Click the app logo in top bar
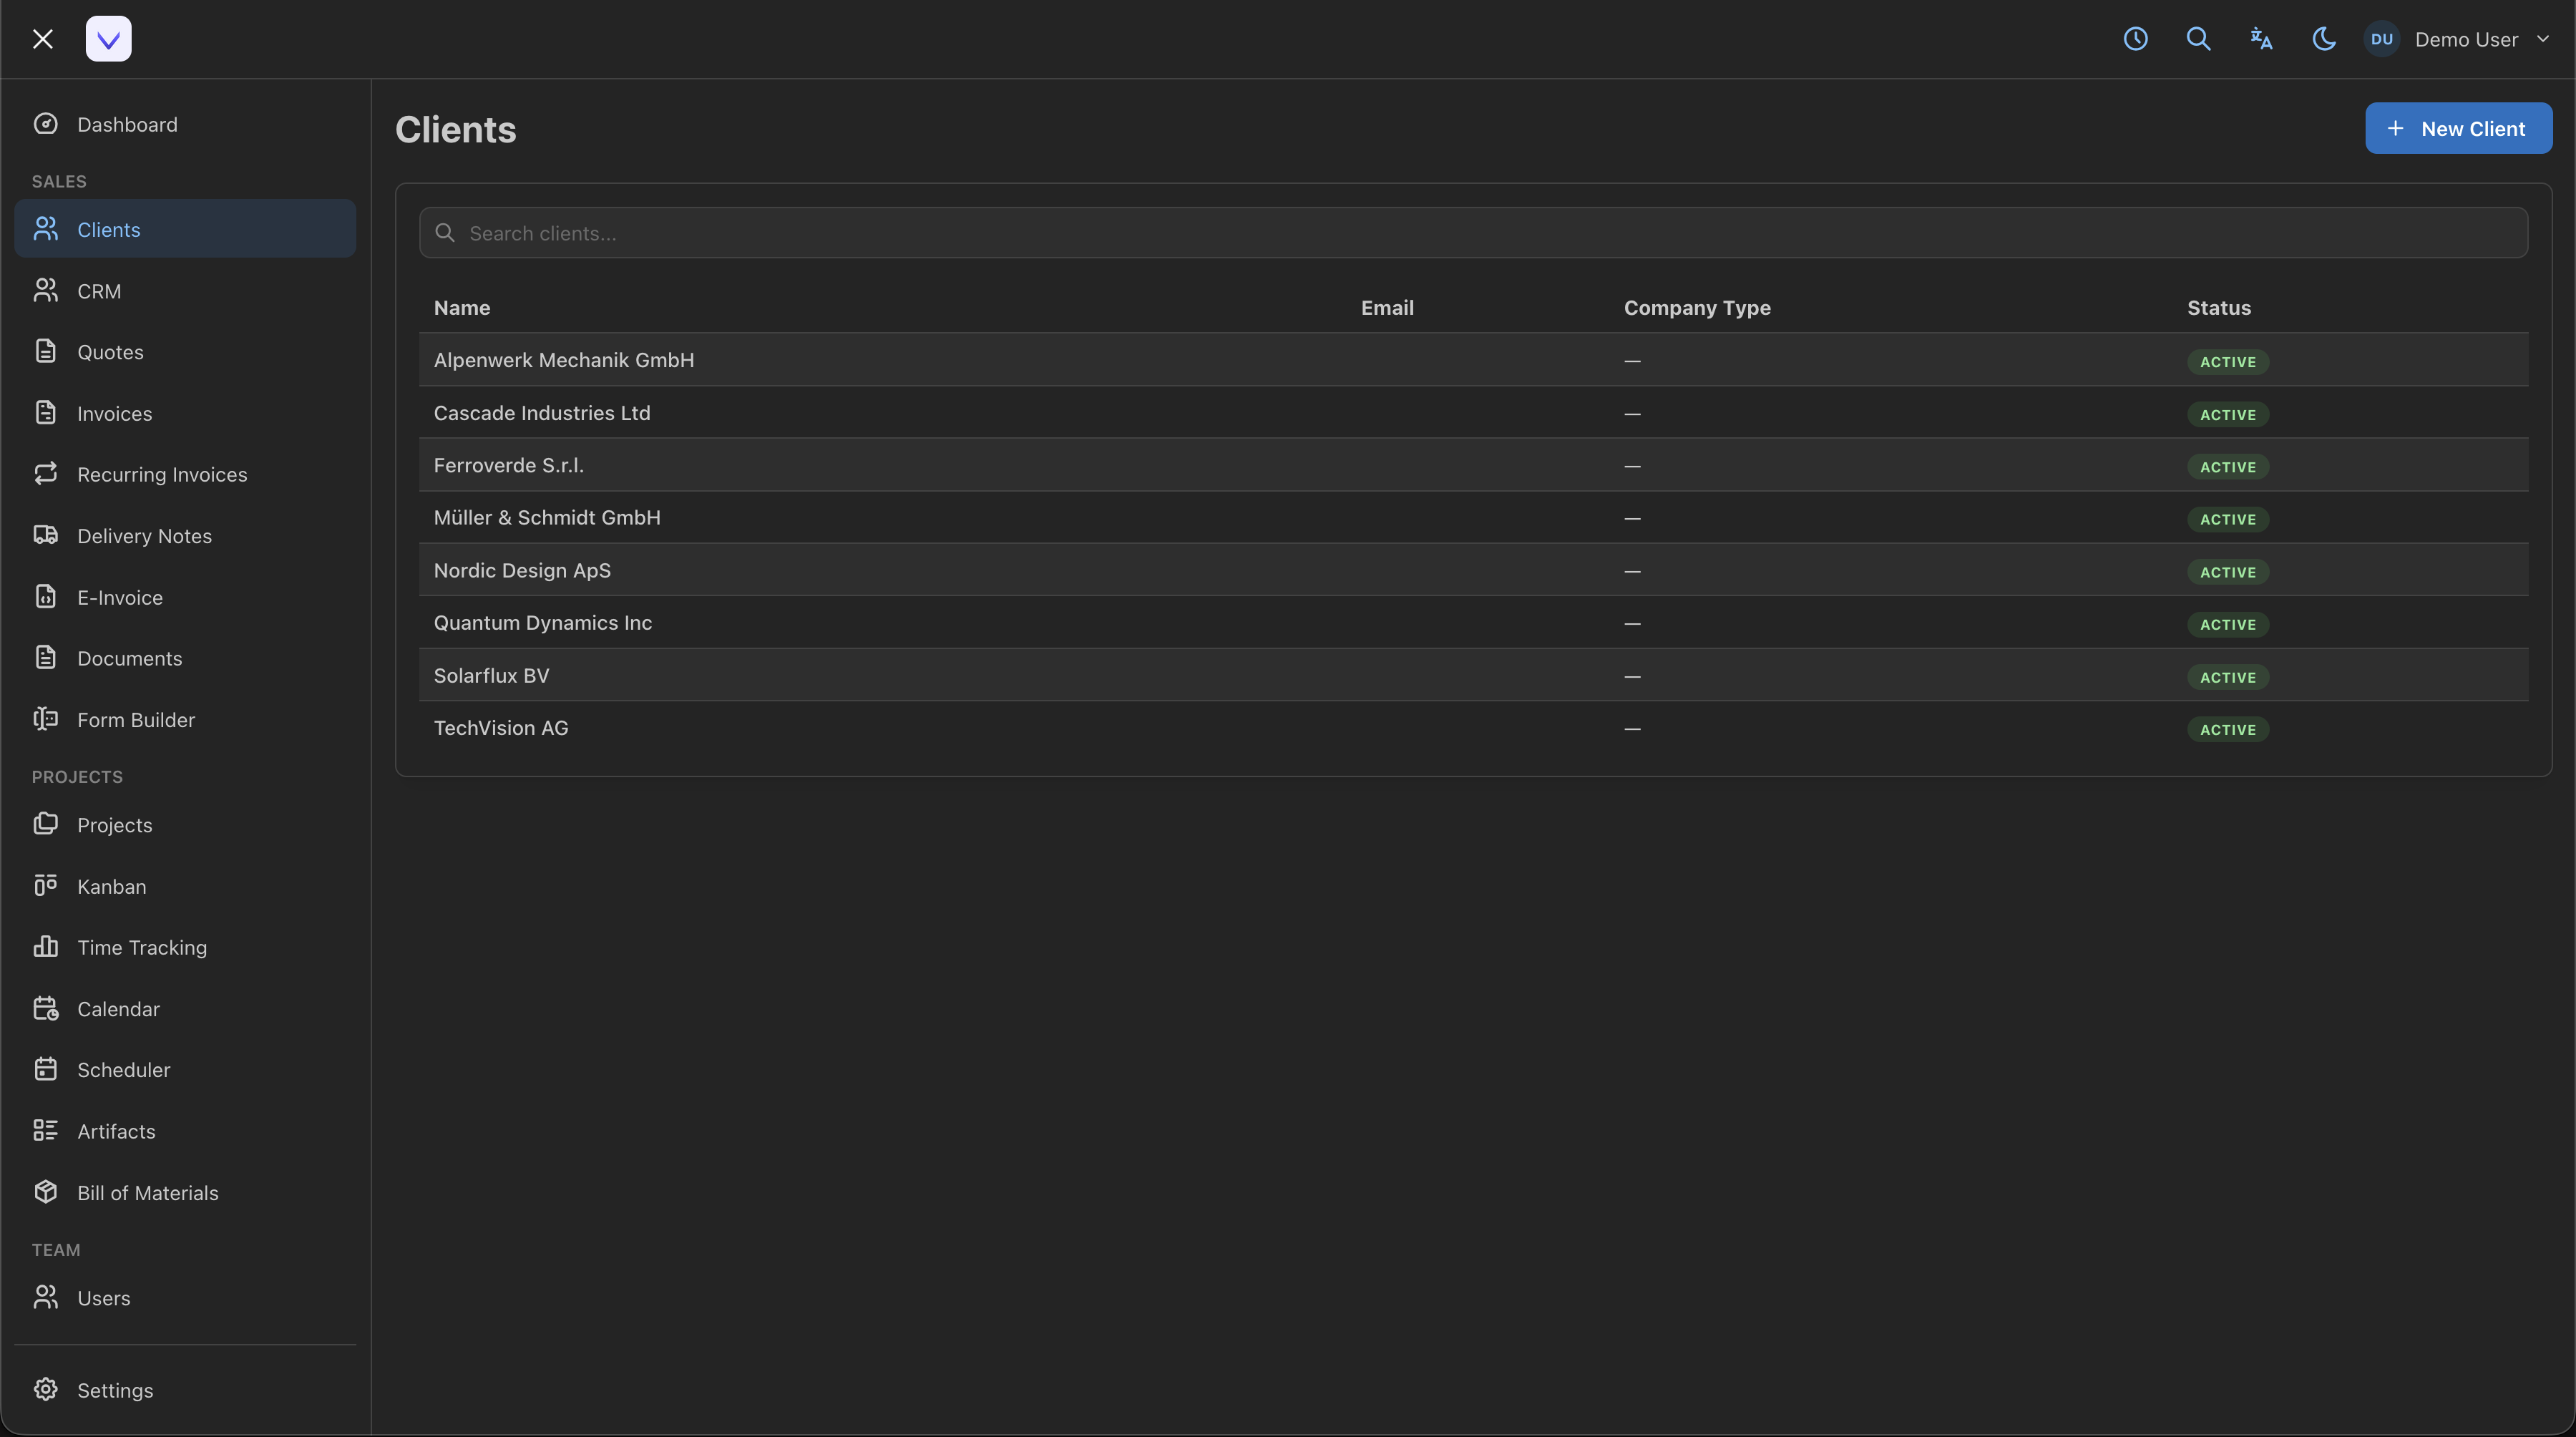Image resolution: width=2576 pixels, height=1437 pixels. pos(108,39)
